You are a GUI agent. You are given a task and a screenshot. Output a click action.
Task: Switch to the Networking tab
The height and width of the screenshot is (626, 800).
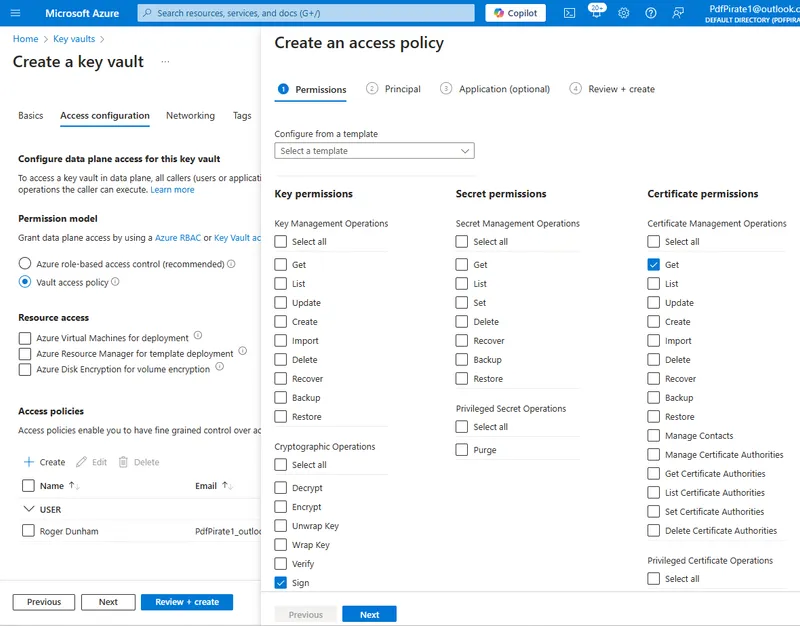(190, 116)
